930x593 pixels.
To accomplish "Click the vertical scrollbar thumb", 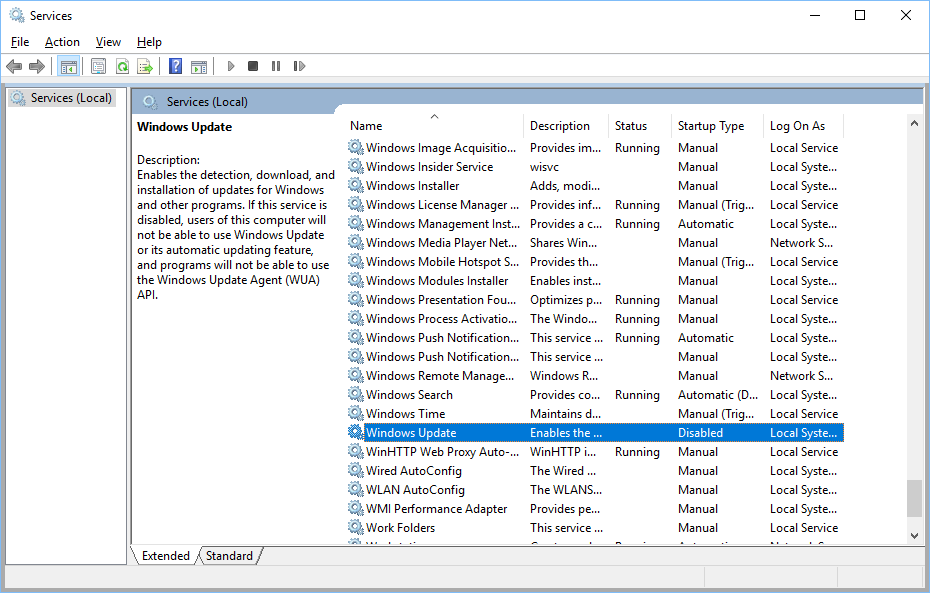I will pos(914,499).
